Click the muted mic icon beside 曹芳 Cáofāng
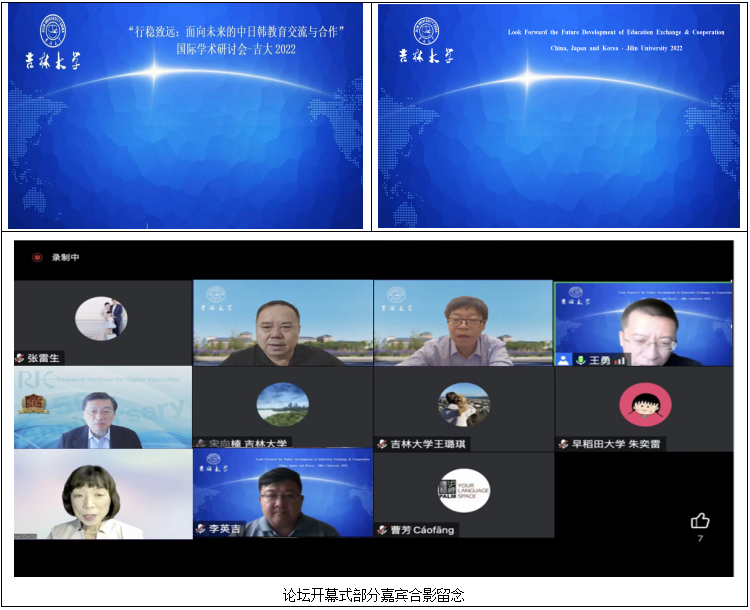The width and height of the screenshot is (750, 610). [382, 529]
